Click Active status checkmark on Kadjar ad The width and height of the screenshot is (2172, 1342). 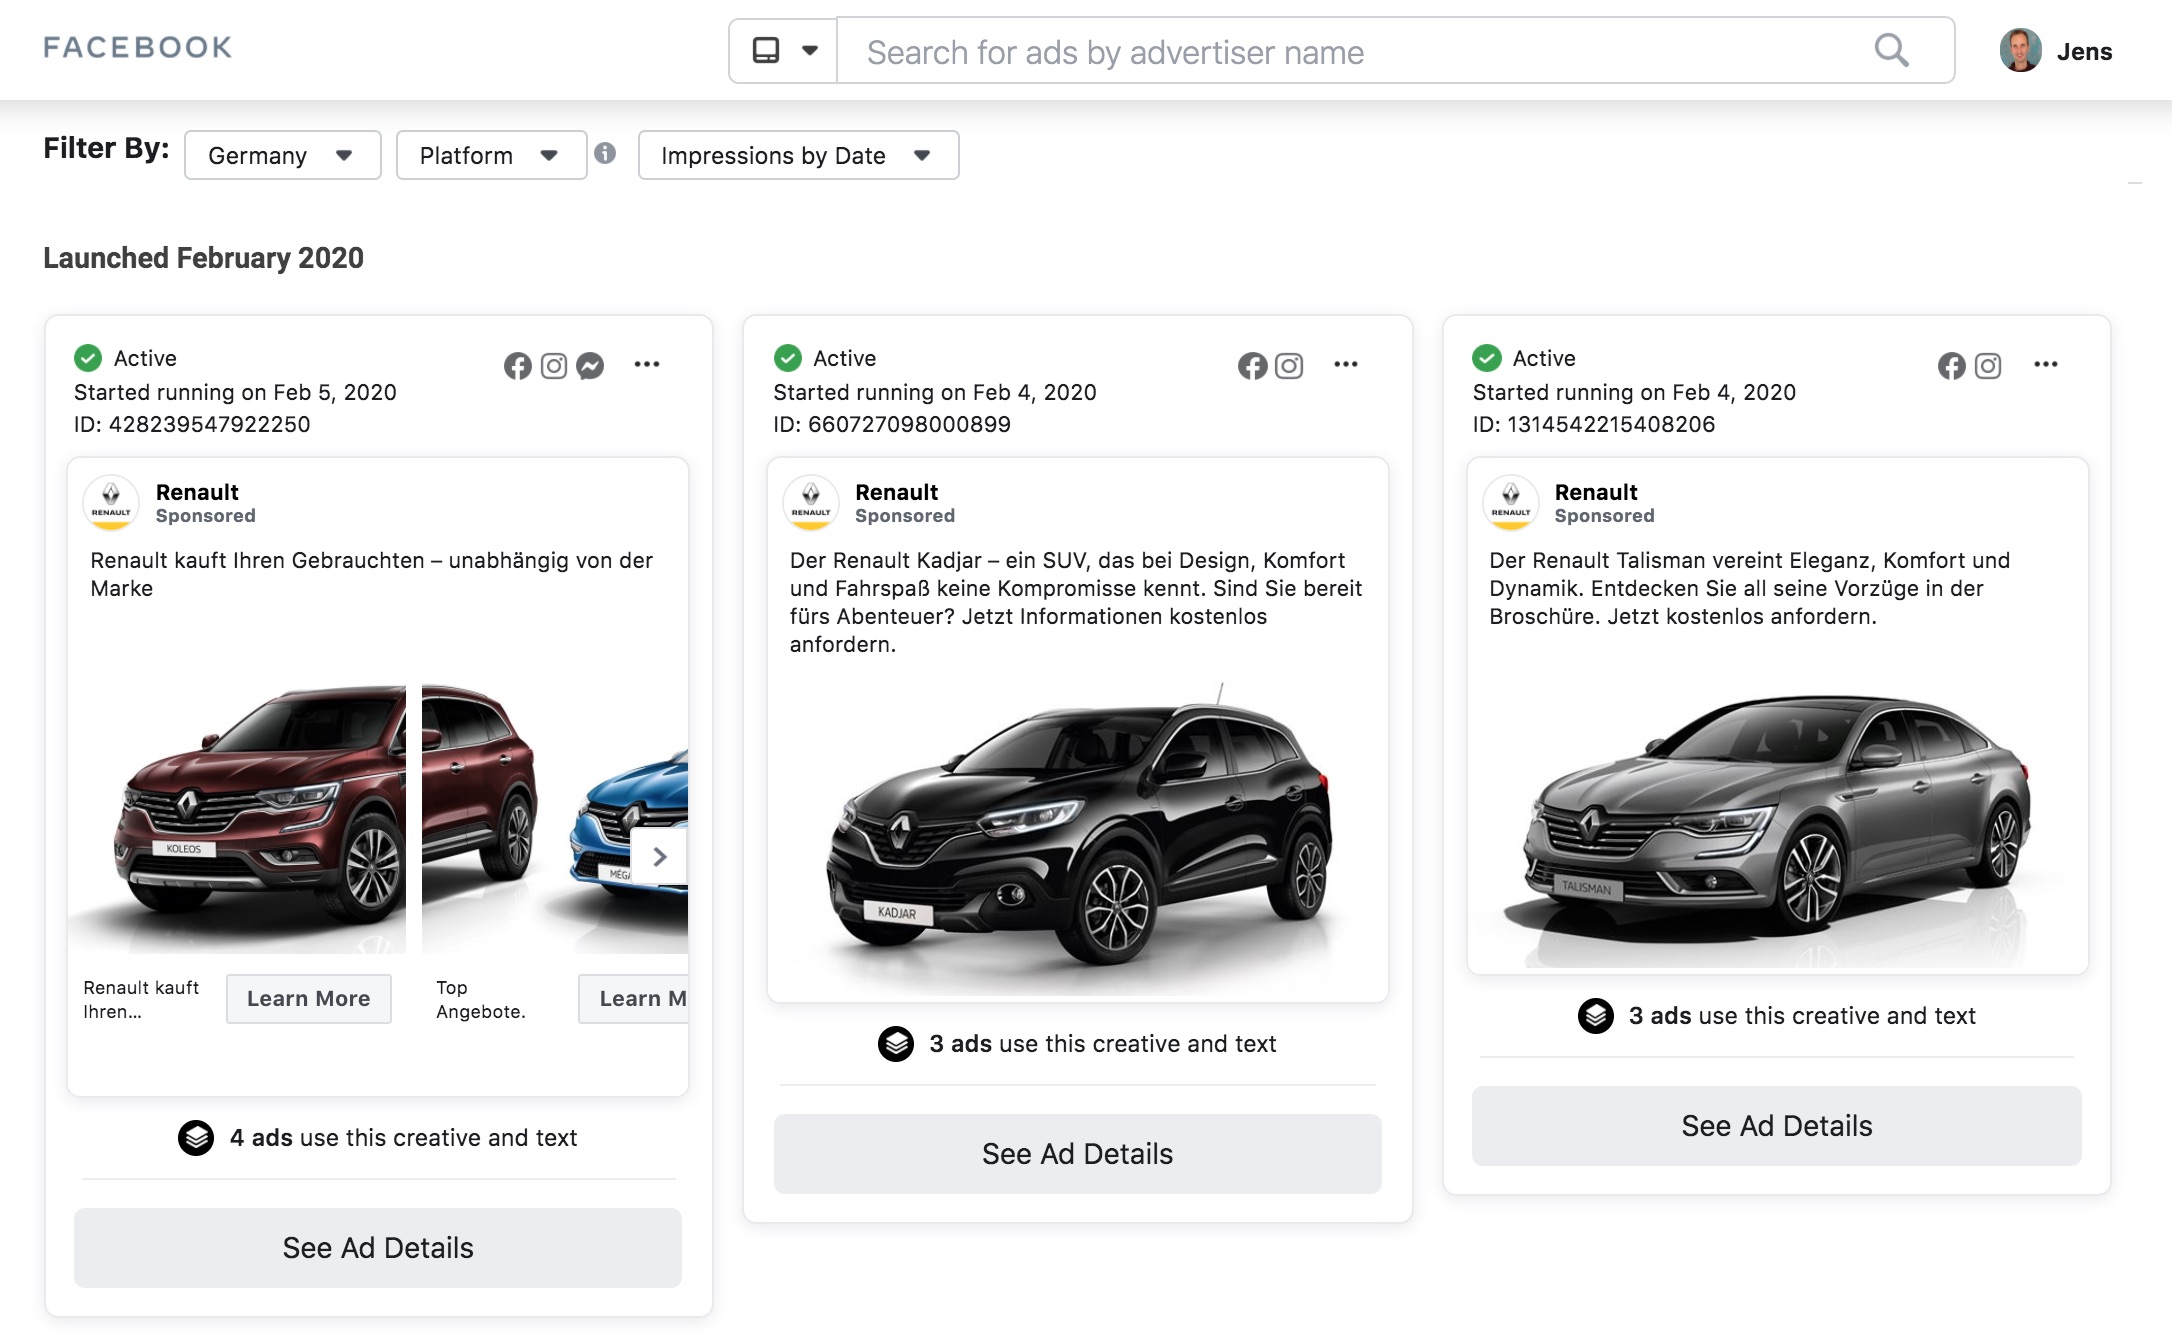tap(788, 358)
